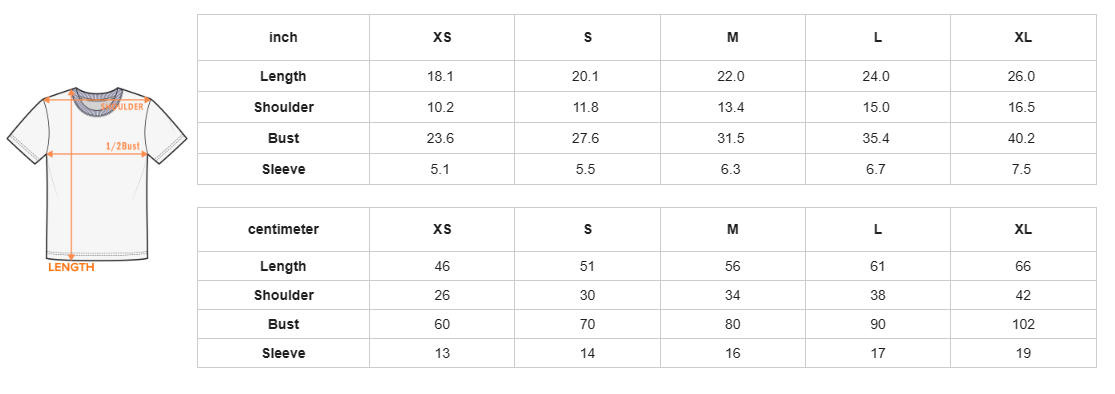Select the 31.5 bust value for M

[731, 139]
